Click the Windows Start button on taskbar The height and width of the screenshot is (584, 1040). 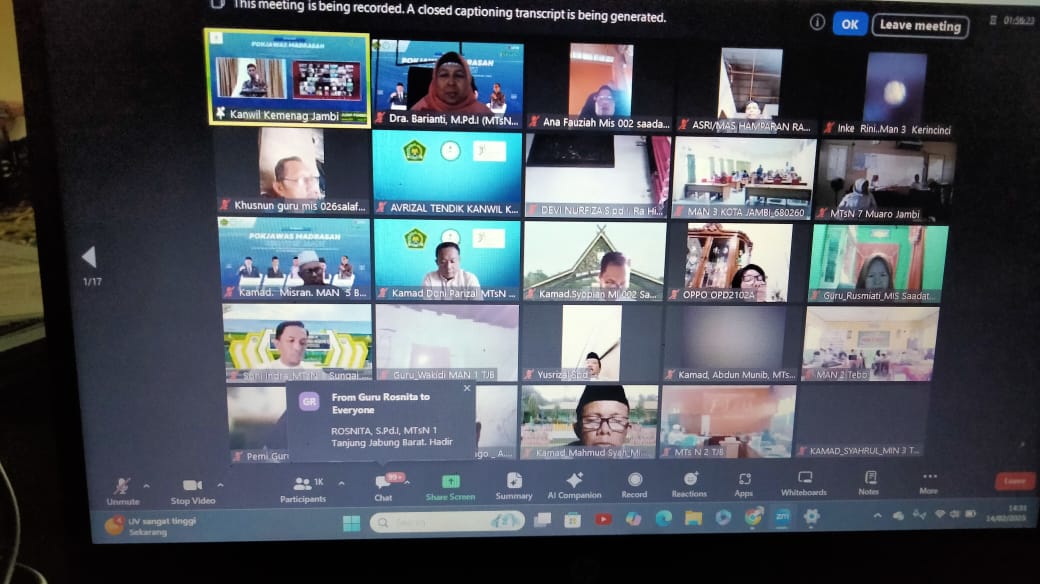pyautogui.click(x=352, y=522)
